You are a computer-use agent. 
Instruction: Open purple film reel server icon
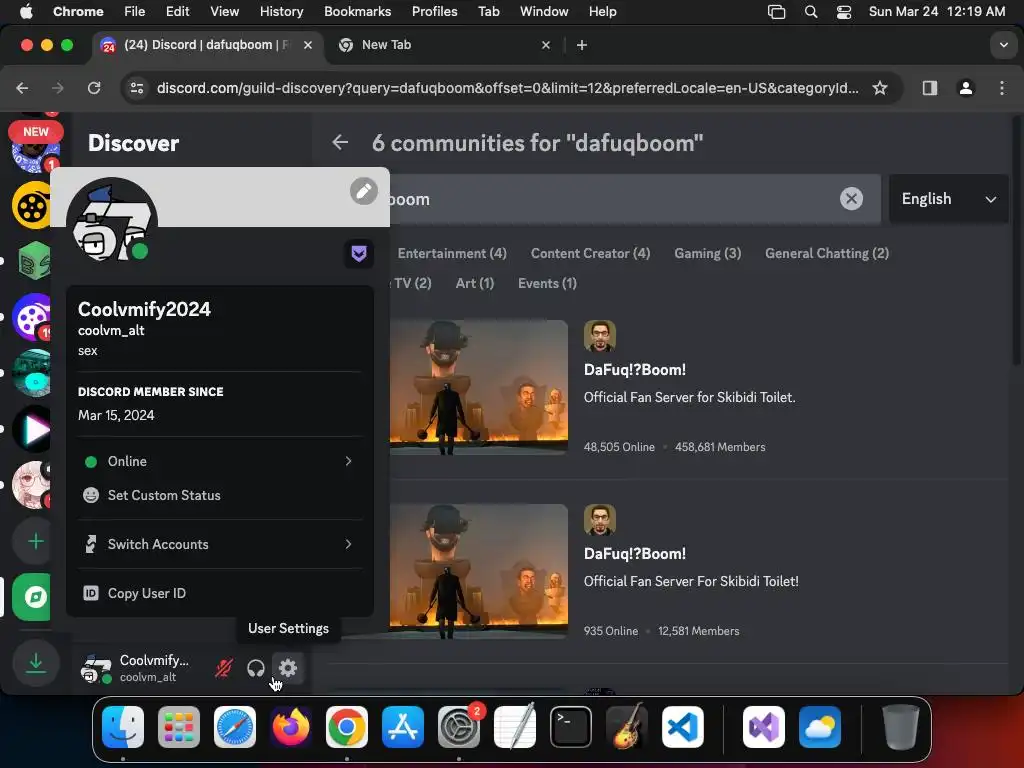31,317
